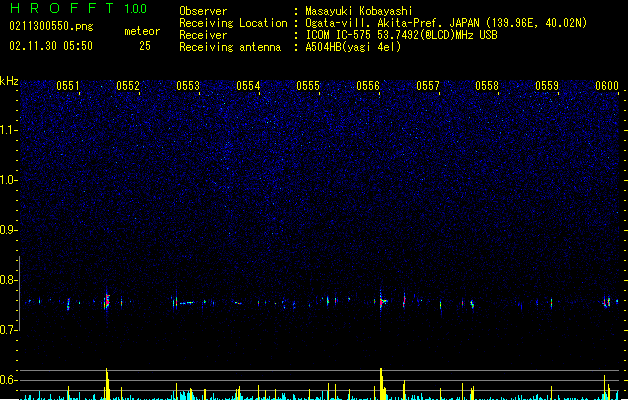Screen dimensions: 629x400
Task: Click the 0553 time marker
Action: click(x=188, y=86)
